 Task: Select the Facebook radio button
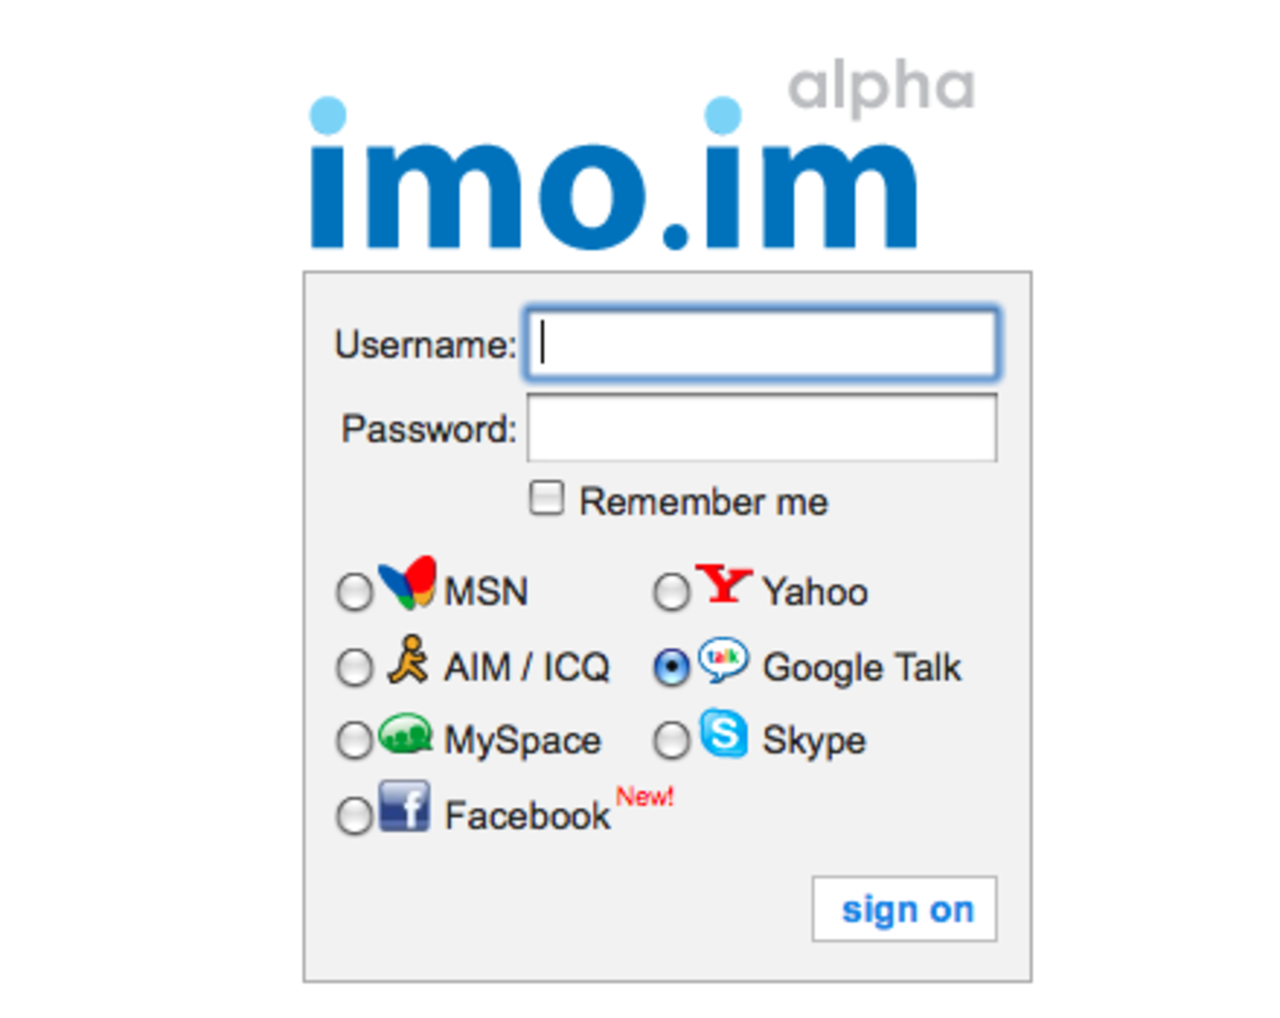(x=354, y=816)
